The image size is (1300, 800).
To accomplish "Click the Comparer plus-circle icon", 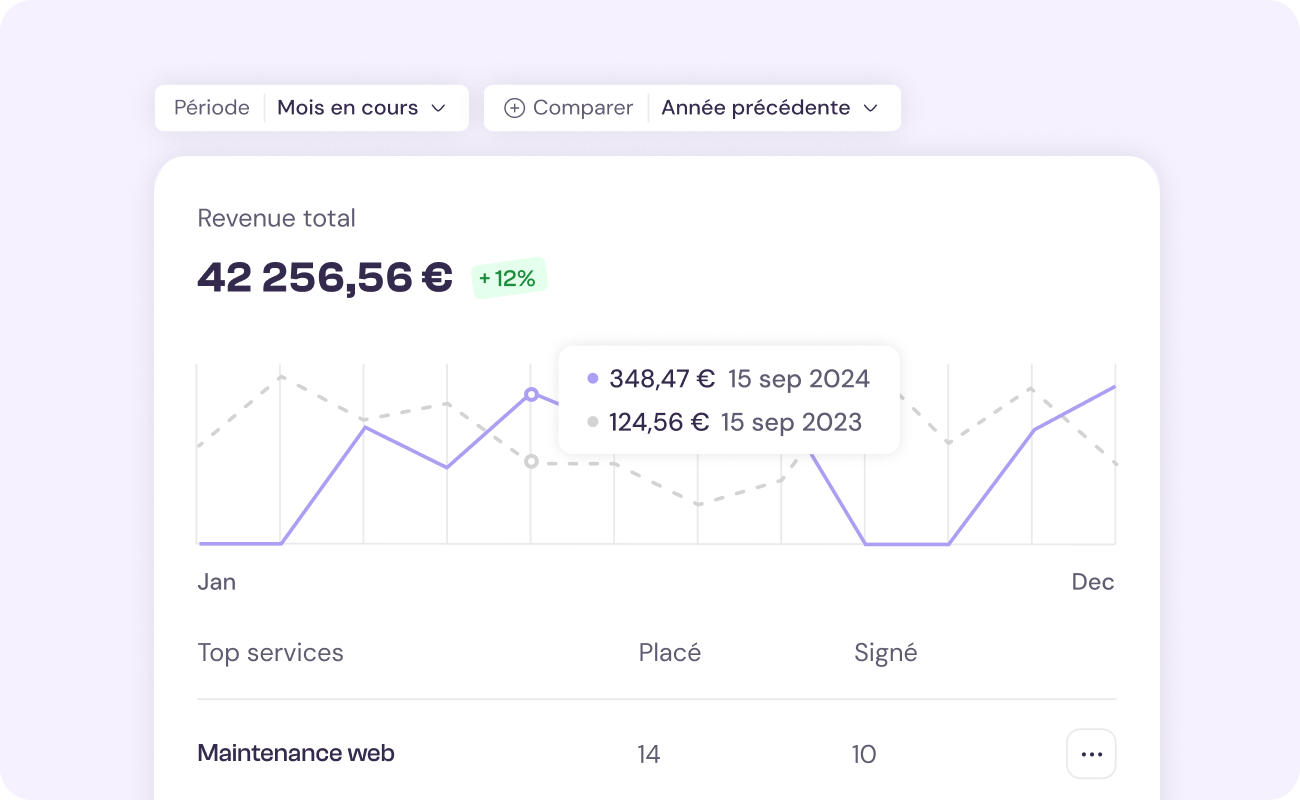I will coord(514,107).
